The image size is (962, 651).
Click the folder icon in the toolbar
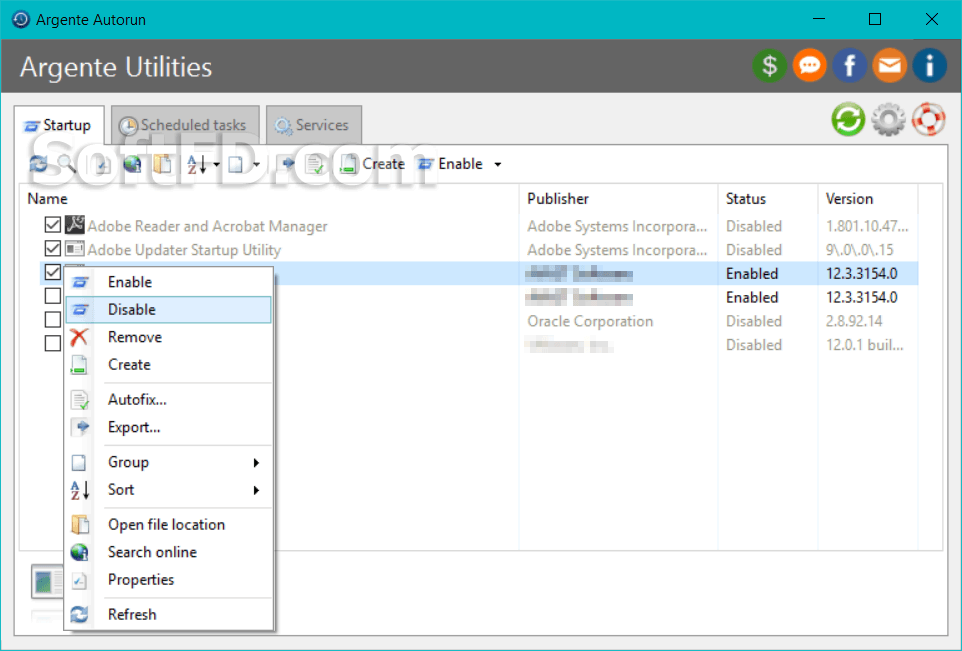click(163, 164)
